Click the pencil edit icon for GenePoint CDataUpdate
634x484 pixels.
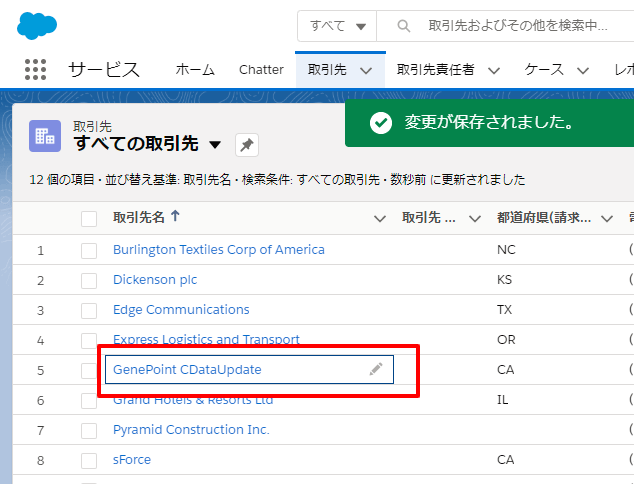point(376,369)
